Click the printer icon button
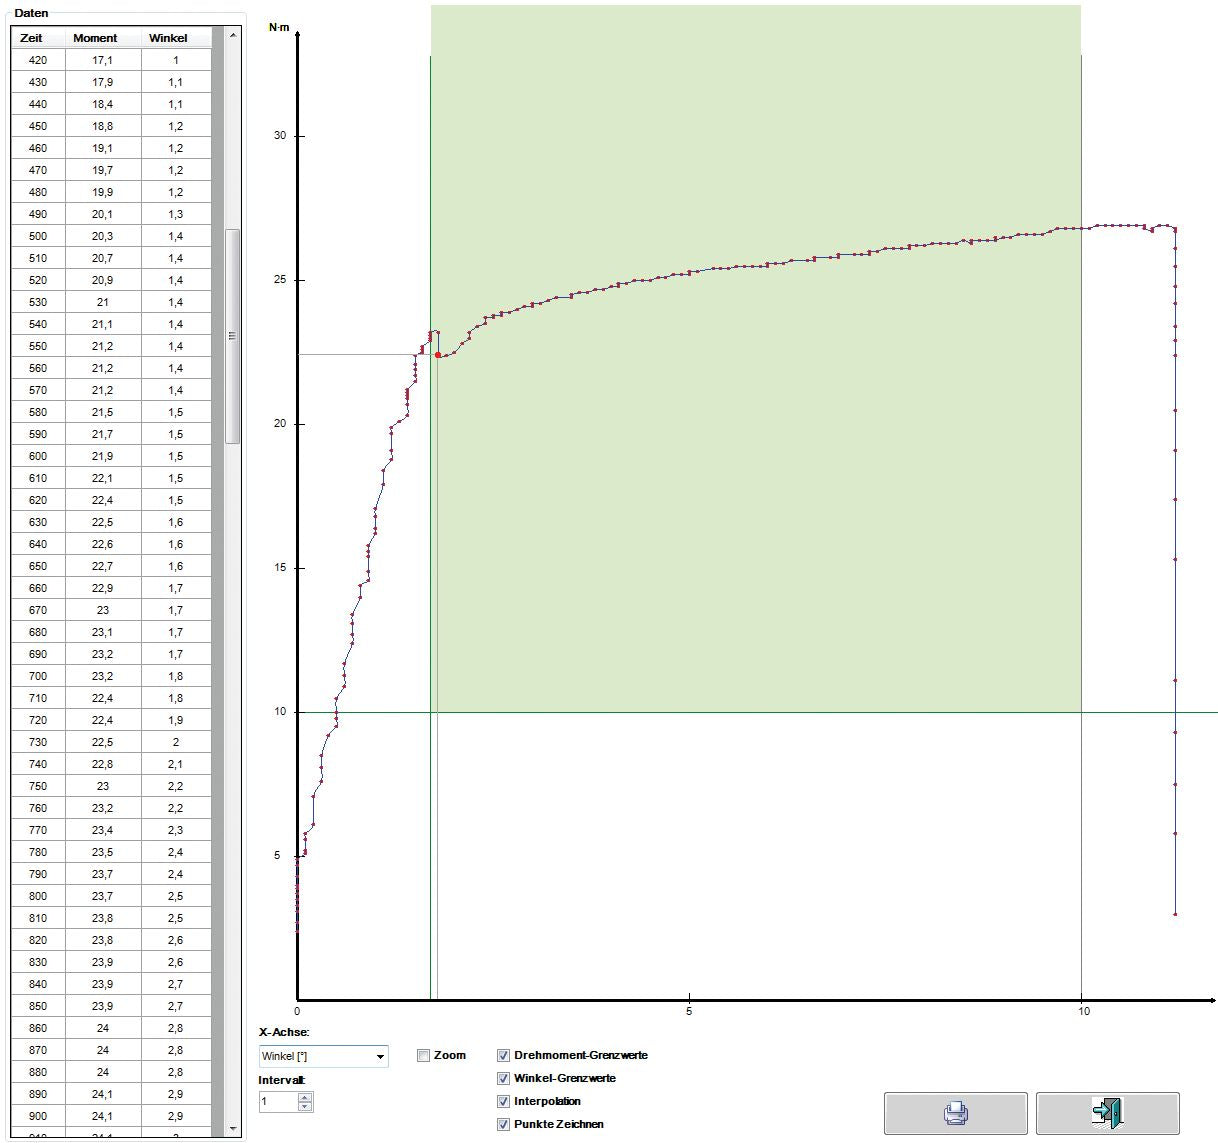 [956, 1112]
